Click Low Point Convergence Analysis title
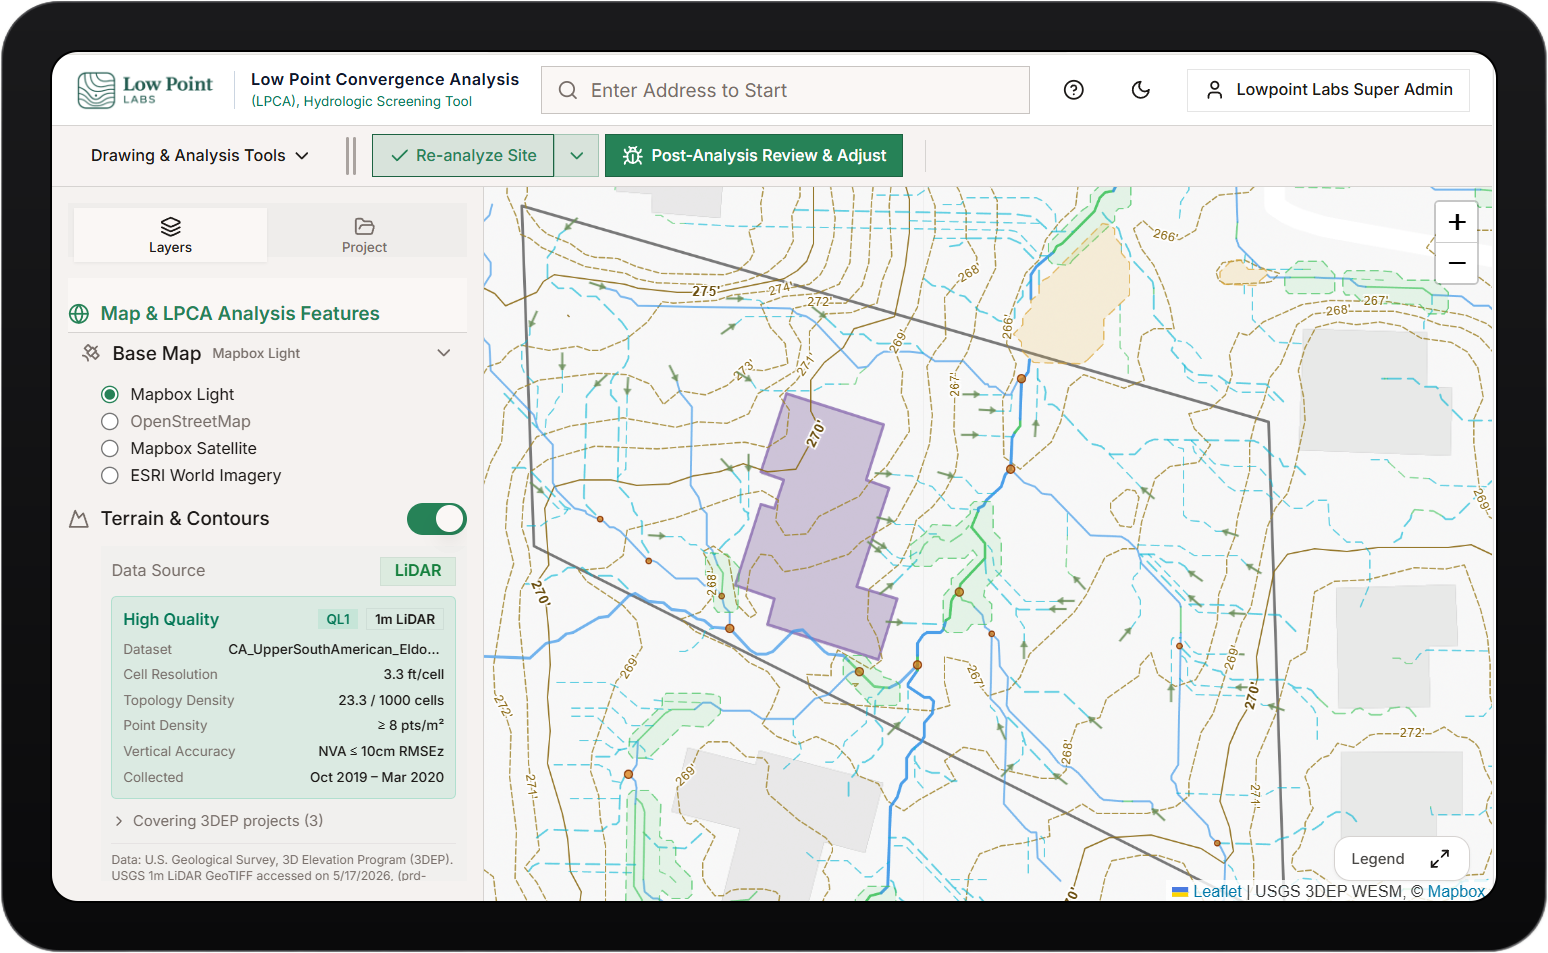Viewport: 1548px width, 953px height. tap(385, 80)
